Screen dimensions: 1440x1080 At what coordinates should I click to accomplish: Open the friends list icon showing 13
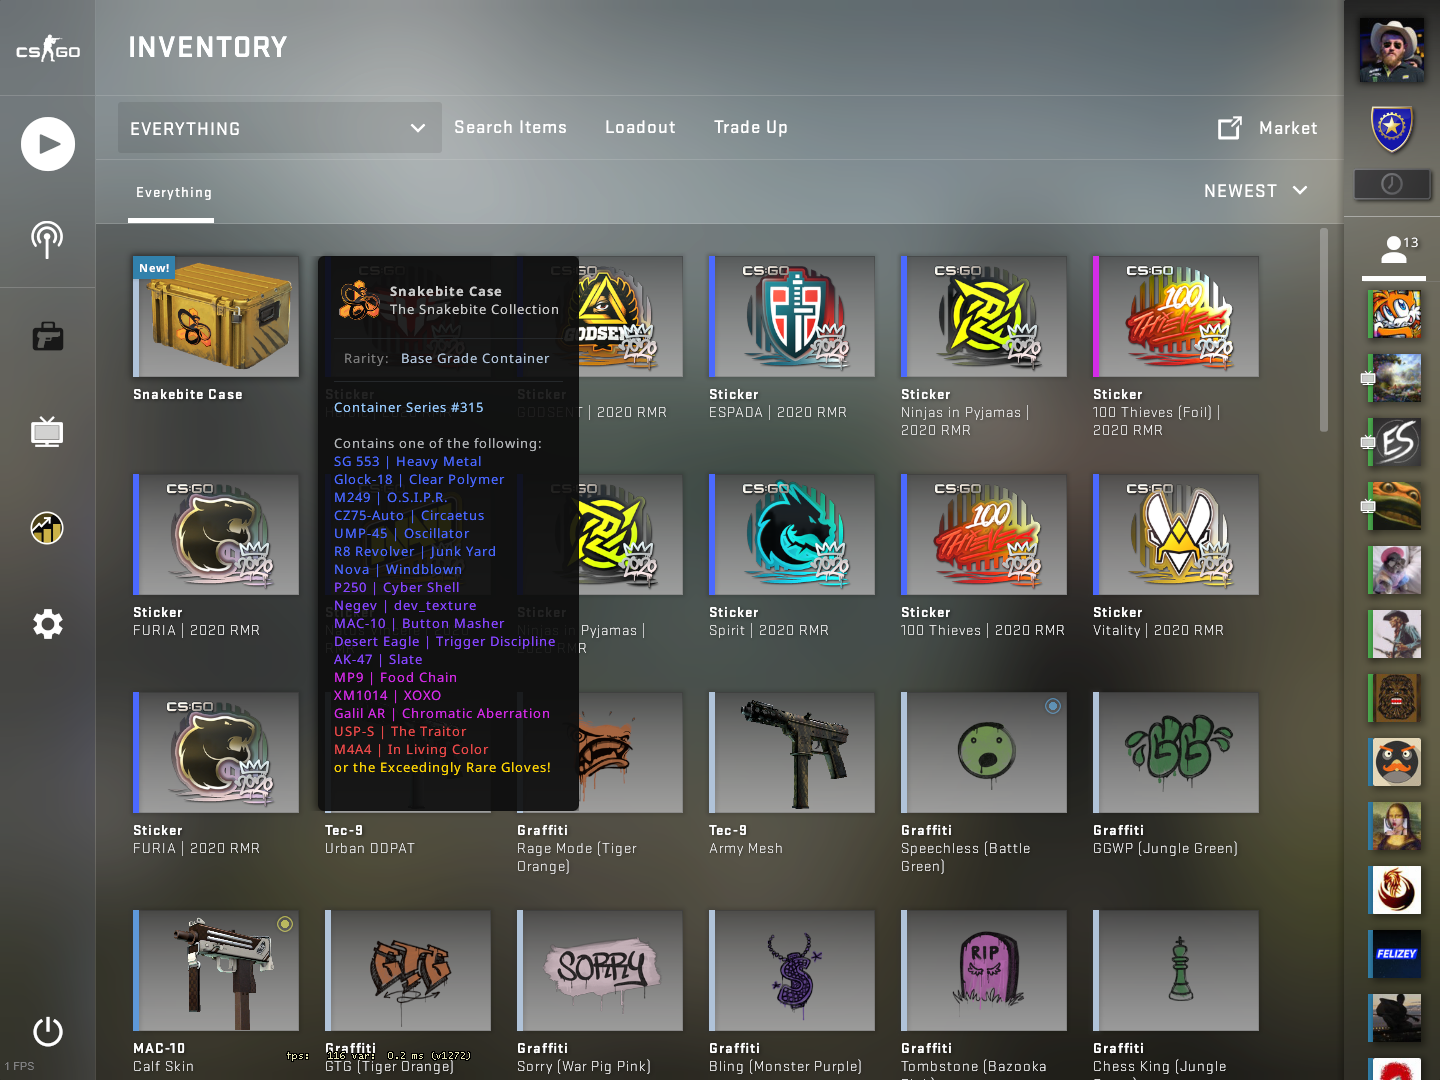tap(1398, 250)
